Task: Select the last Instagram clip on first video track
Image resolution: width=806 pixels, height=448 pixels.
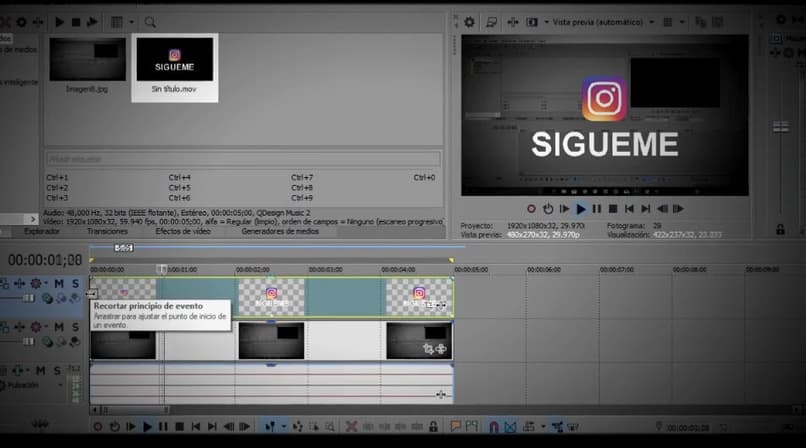Action: coord(419,297)
